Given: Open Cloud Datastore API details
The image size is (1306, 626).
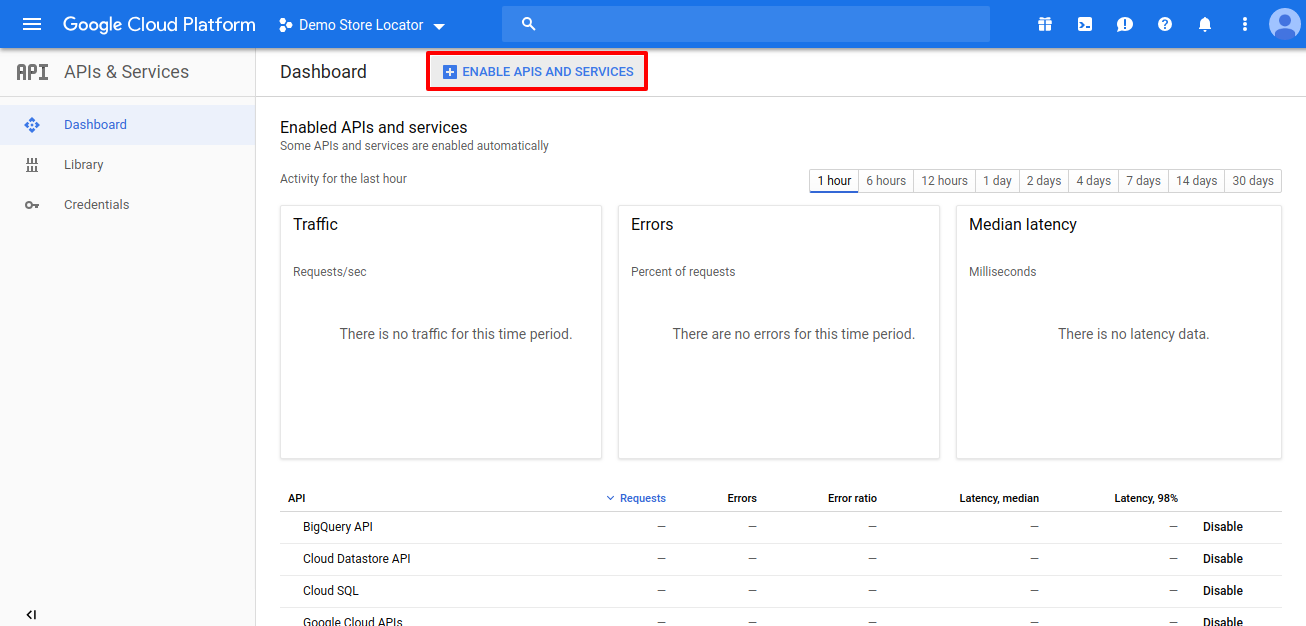Looking at the screenshot, I should [356, 559].
